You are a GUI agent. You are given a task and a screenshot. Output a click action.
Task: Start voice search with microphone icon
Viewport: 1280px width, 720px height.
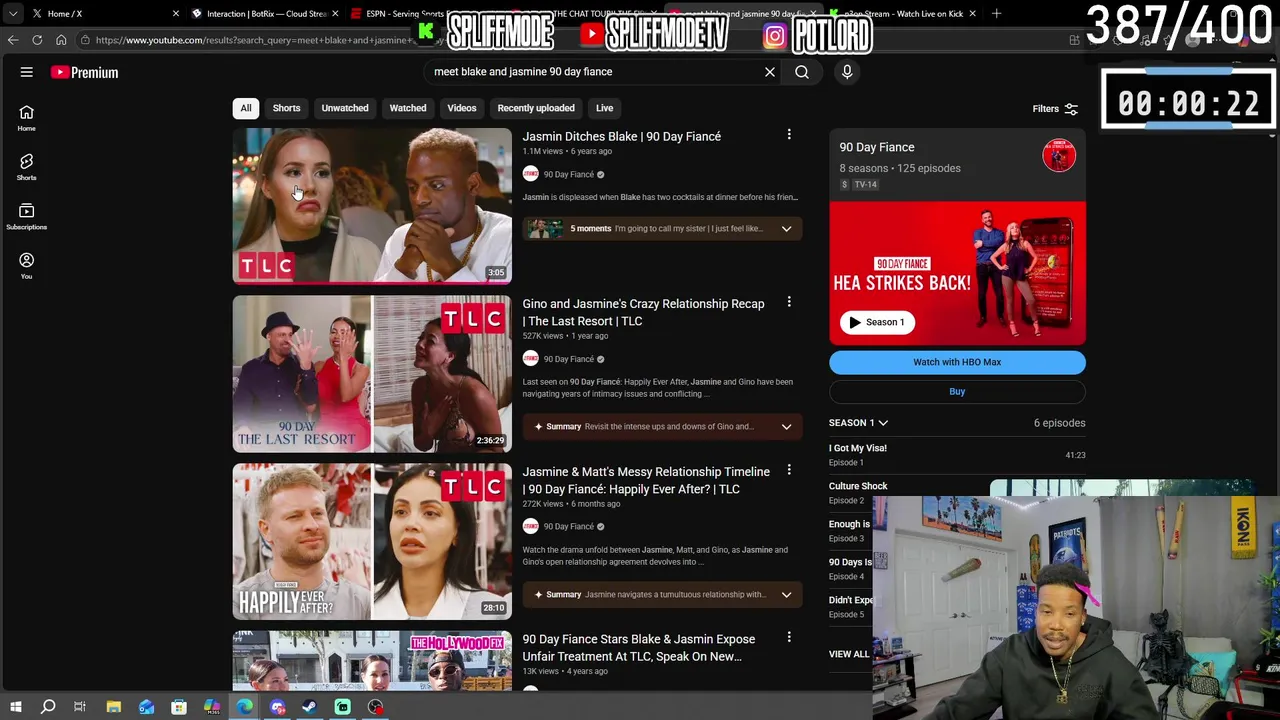click(847, 72)
